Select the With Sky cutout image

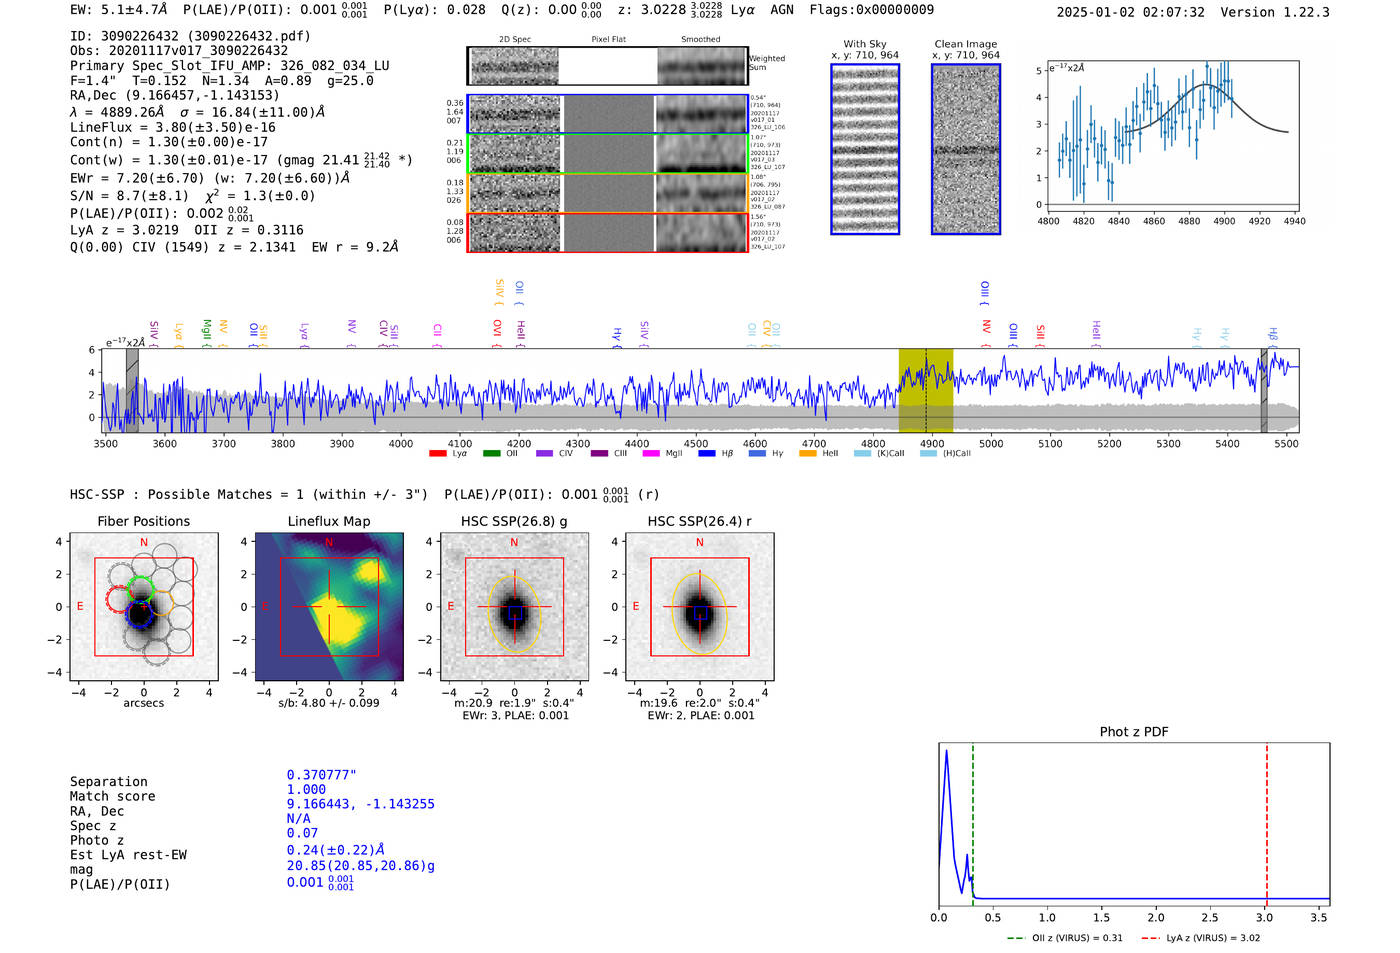[x=865, y=150]
